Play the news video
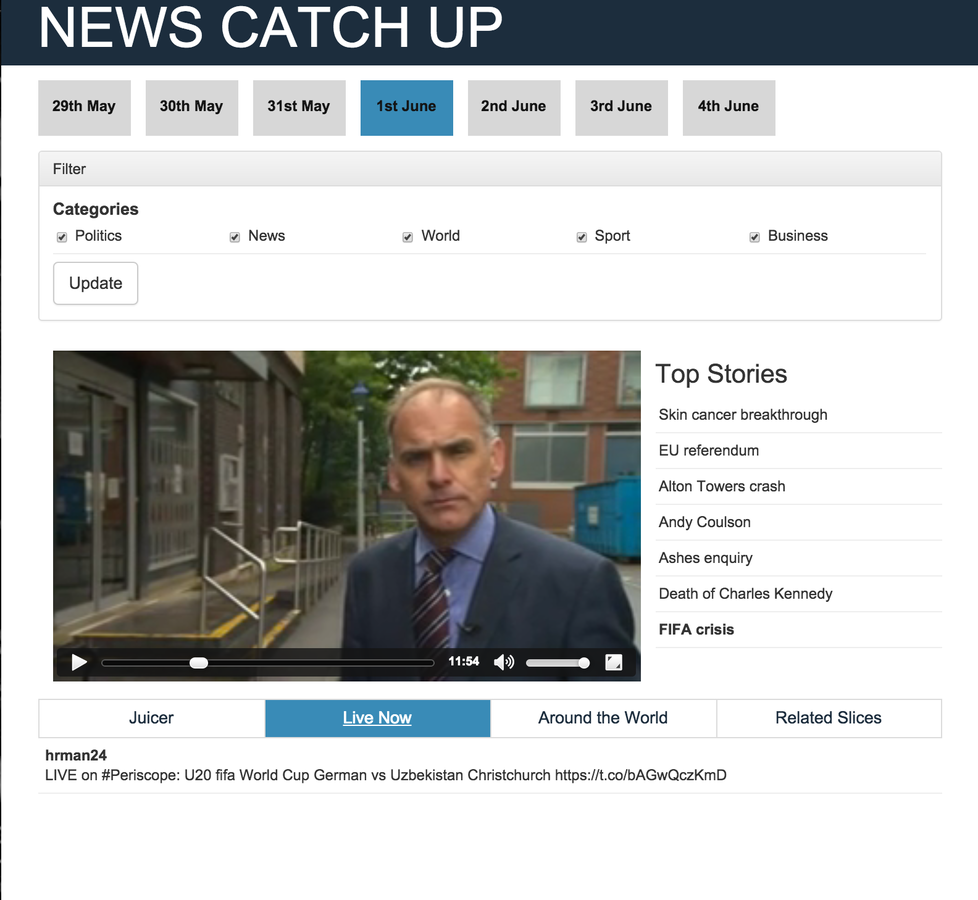 pyautogui.click(x=79, y=662)
